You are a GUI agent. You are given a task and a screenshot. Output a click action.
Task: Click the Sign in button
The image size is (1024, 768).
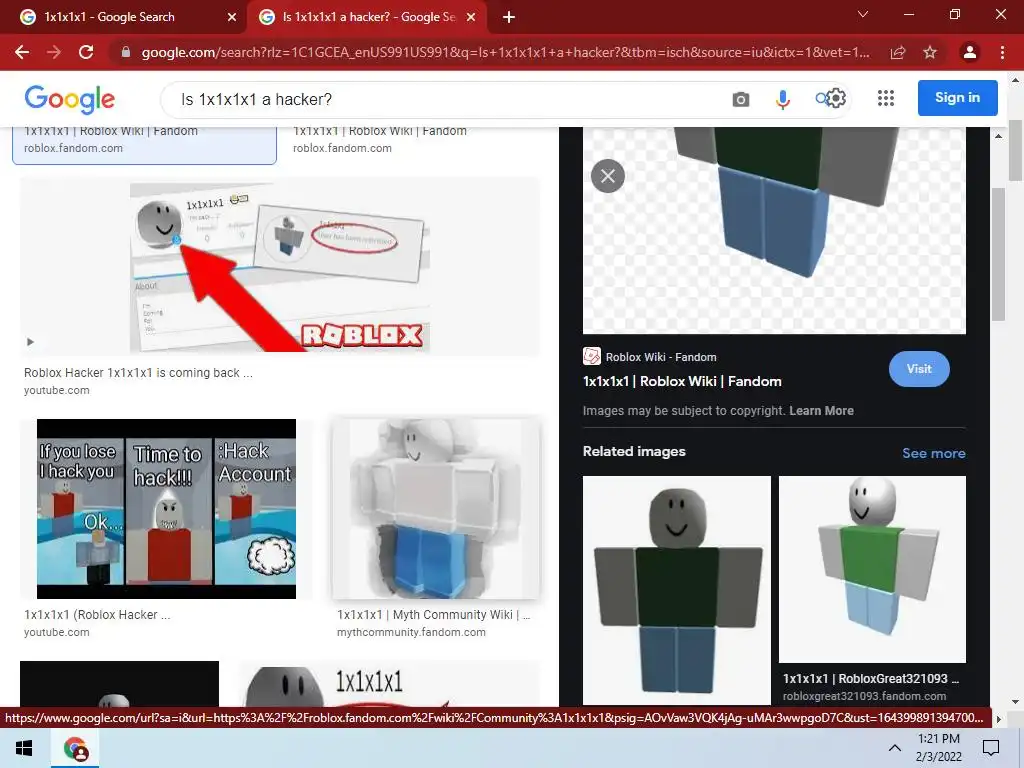(957, 98)
